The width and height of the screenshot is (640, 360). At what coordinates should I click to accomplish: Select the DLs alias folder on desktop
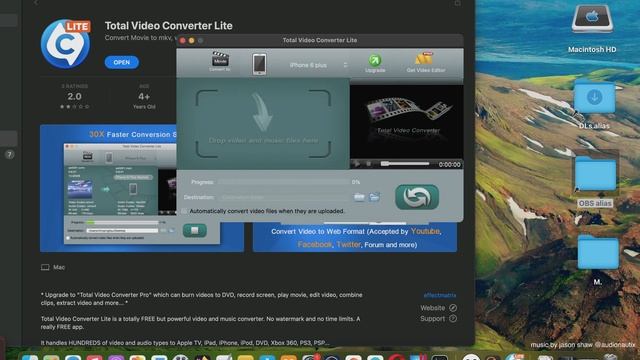594,105
